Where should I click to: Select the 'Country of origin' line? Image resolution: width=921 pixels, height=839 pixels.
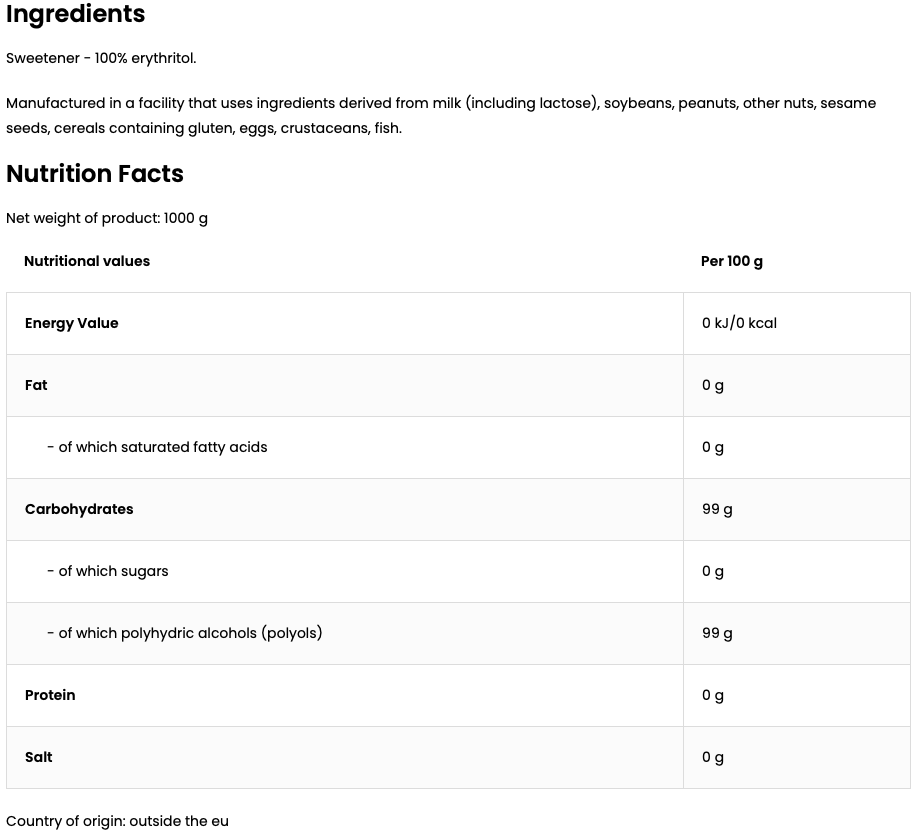[x=117, y=821]
